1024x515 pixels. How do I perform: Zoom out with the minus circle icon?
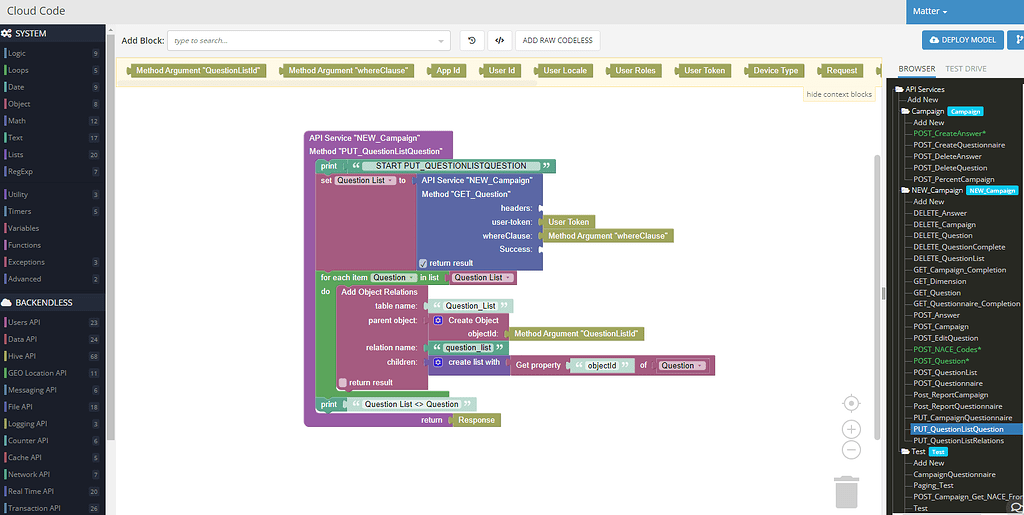coord(851,450)
